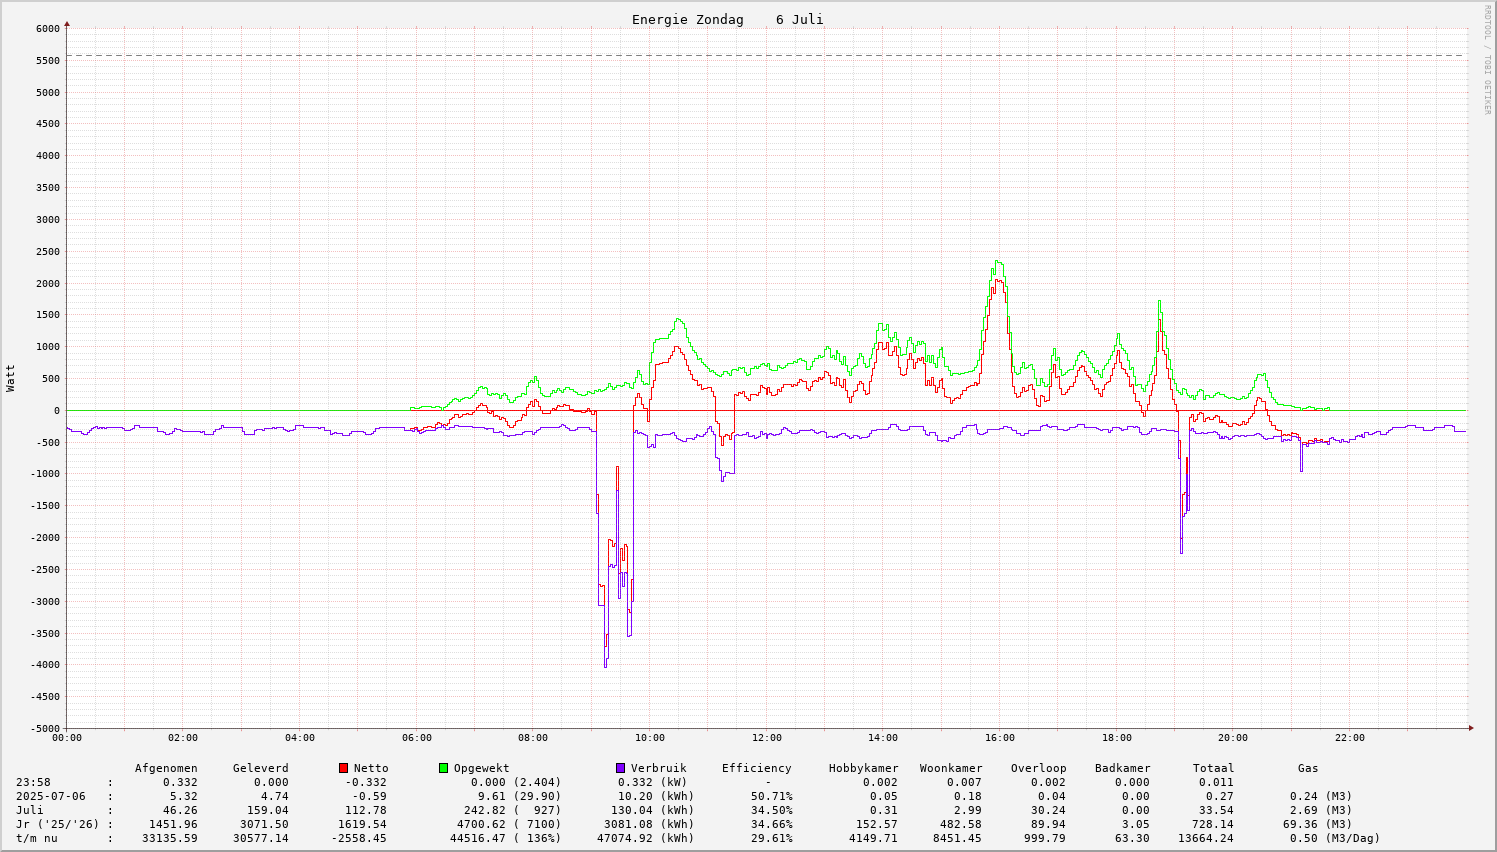Click the Totaal column header

[x=1213, y=768]
